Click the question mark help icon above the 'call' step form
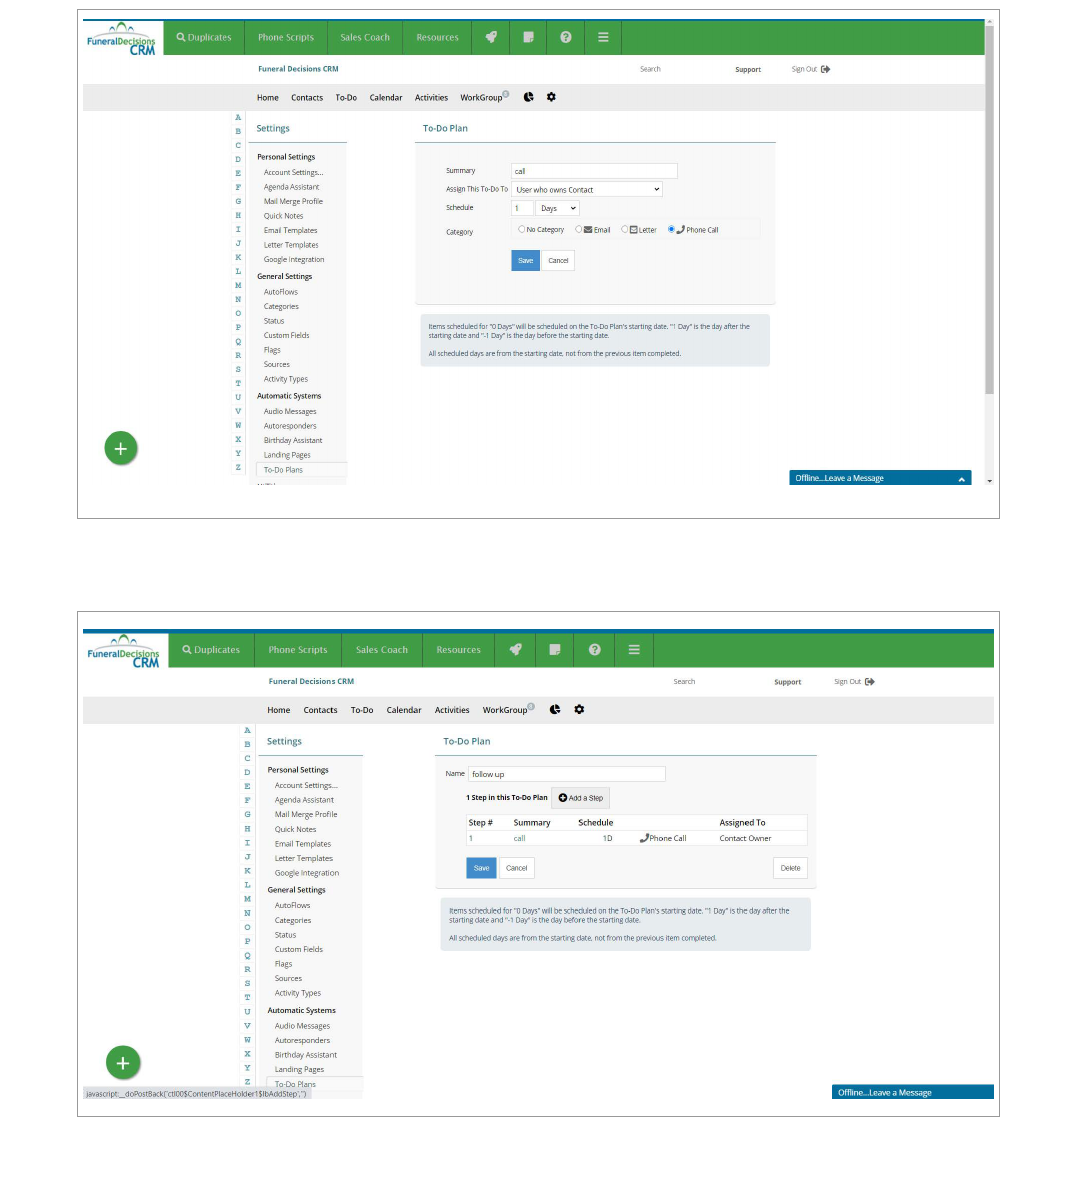 coord(566,37)
